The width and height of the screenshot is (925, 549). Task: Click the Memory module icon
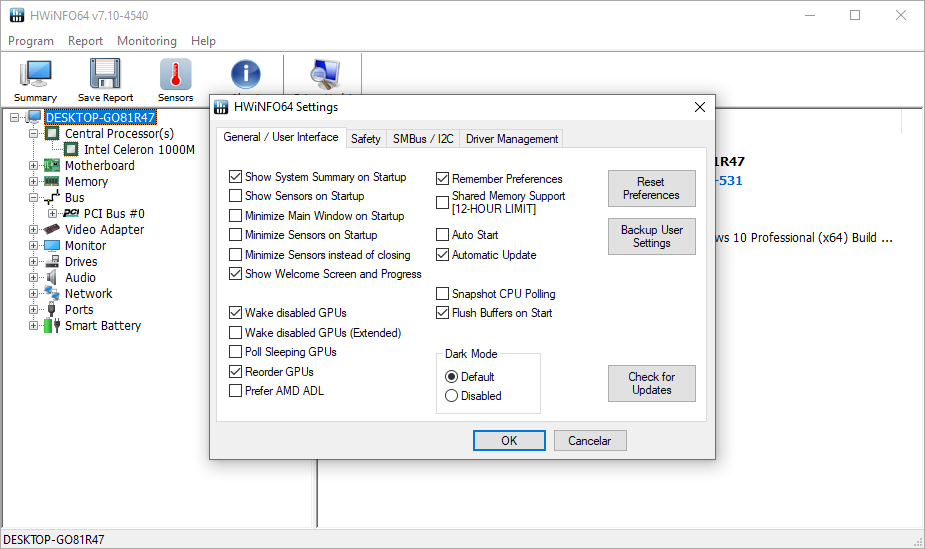point(52,181)
